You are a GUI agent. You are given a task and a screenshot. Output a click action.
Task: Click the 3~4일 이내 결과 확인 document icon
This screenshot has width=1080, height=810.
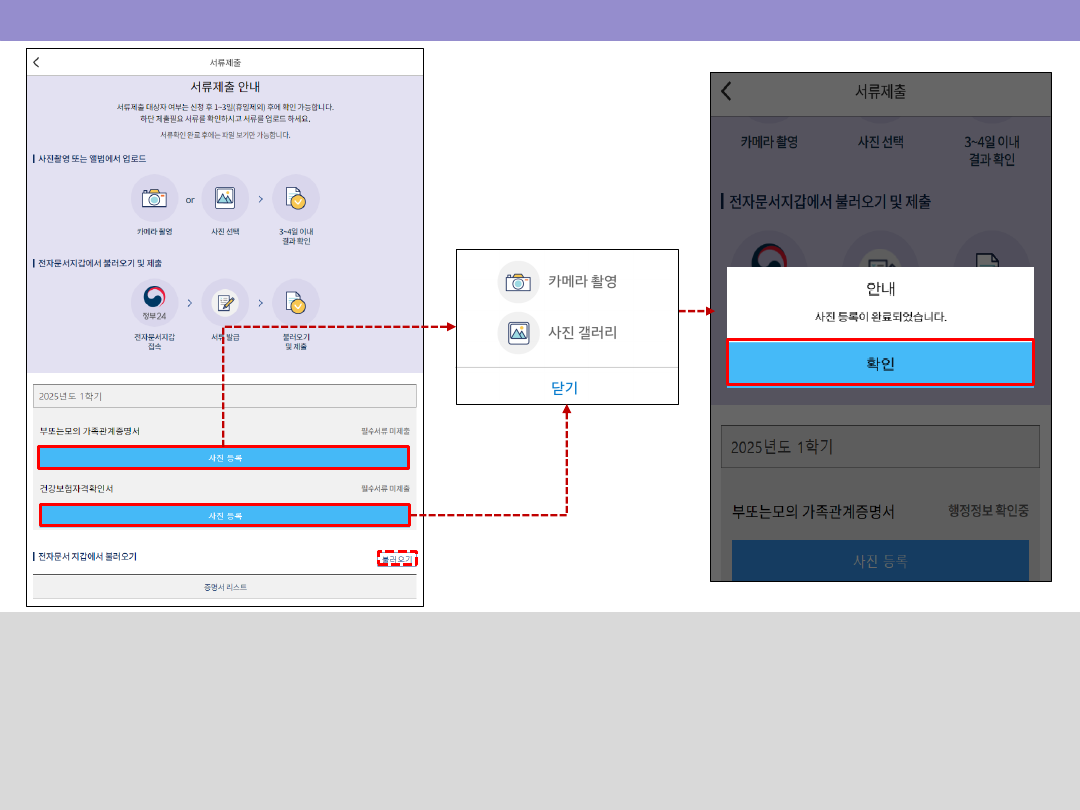[x=295, y=198]
